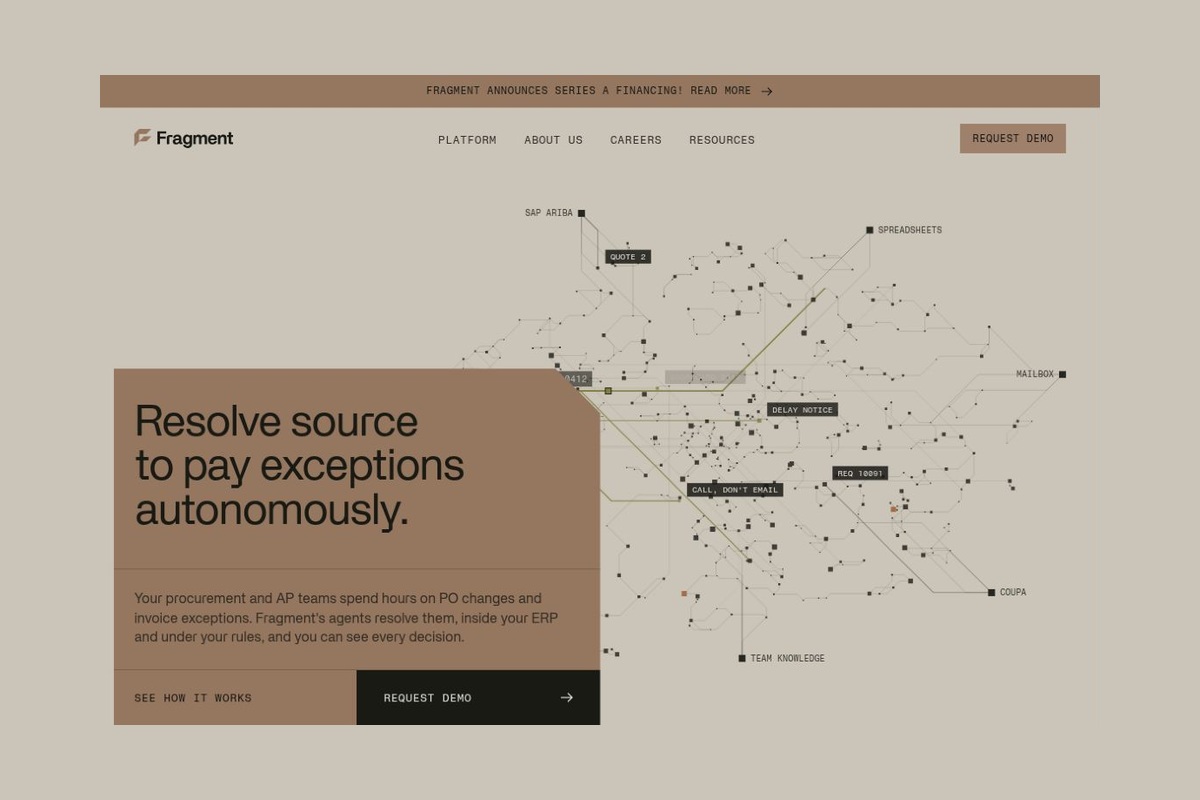
Task: Select the Team Knowledge square node
Action: (741, 658)
